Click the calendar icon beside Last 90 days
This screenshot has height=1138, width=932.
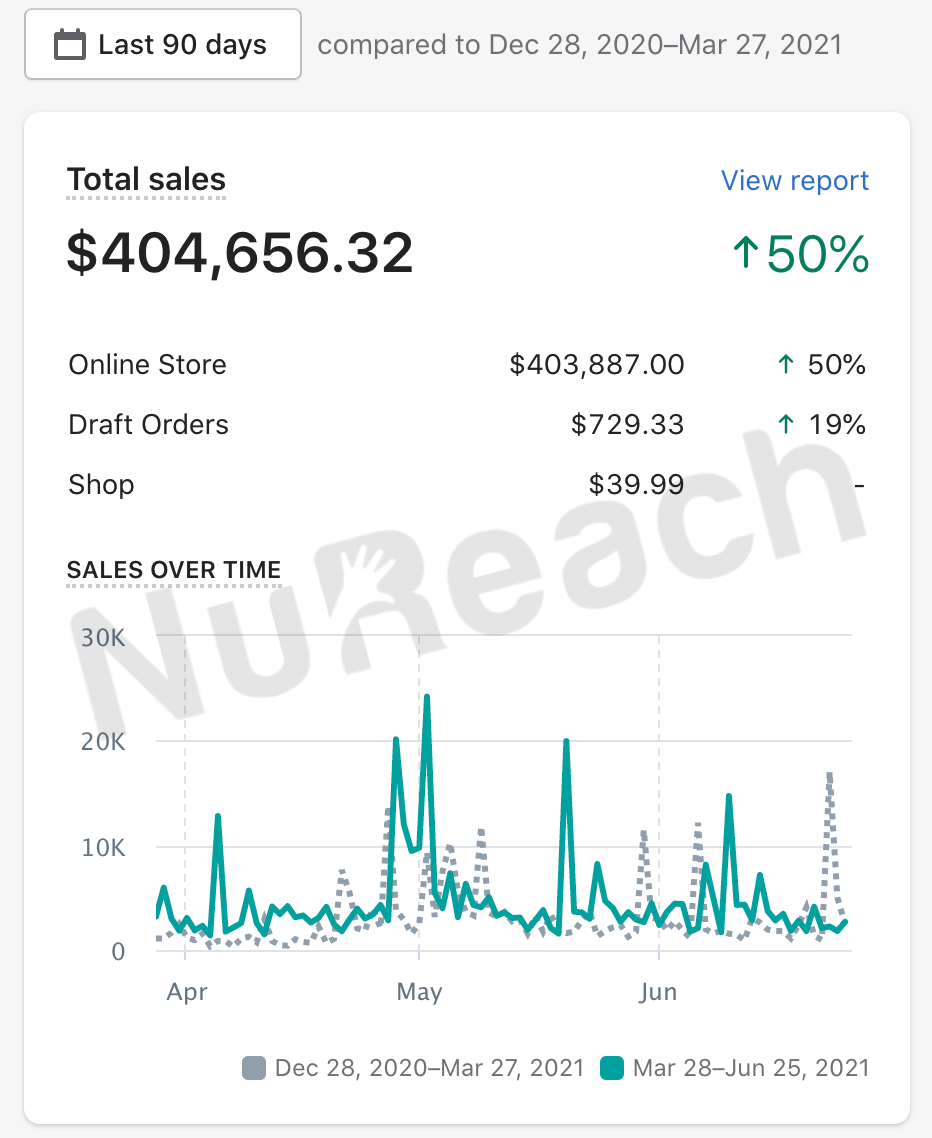pos(70,45)
